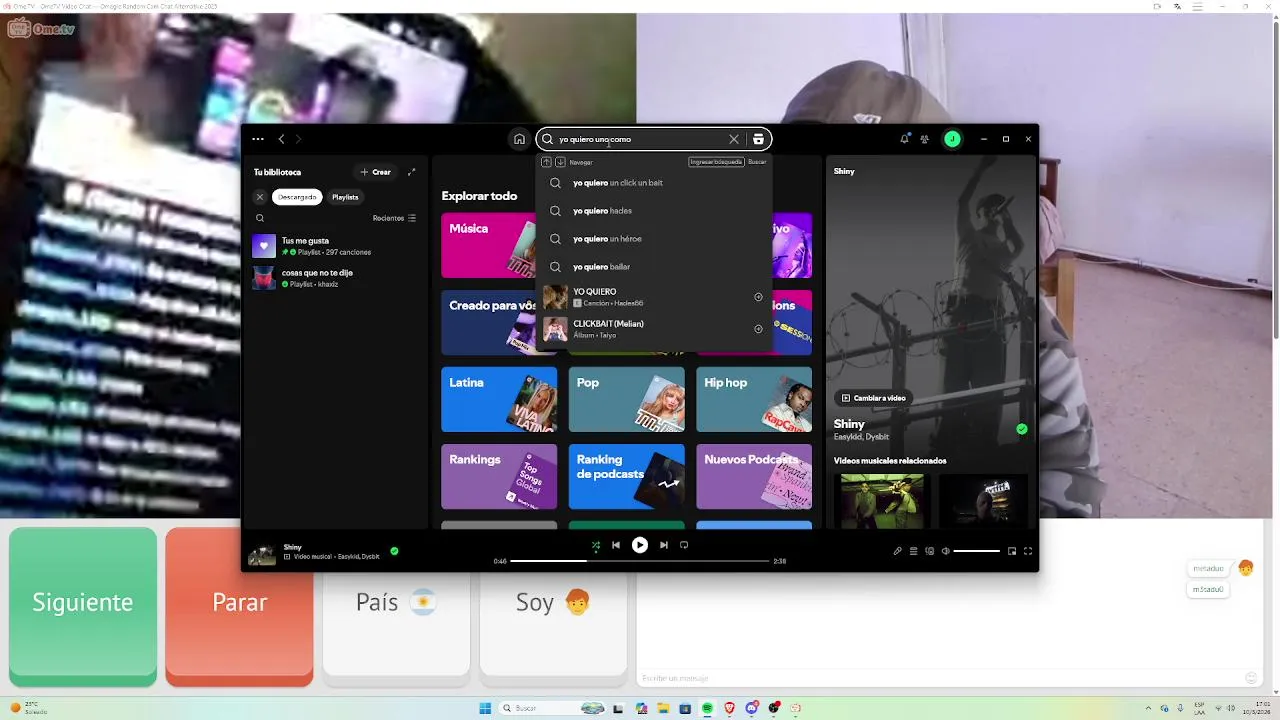The height and width of the screenshot is (720, 1280).
Task: Open the Browse icon beside the search field
Action: (758, 139)
